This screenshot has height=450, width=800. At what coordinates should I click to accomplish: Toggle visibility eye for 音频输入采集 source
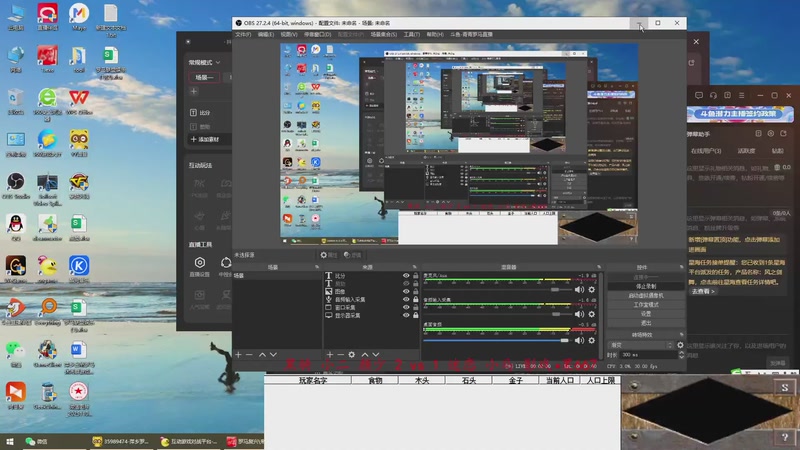[406, 299]
